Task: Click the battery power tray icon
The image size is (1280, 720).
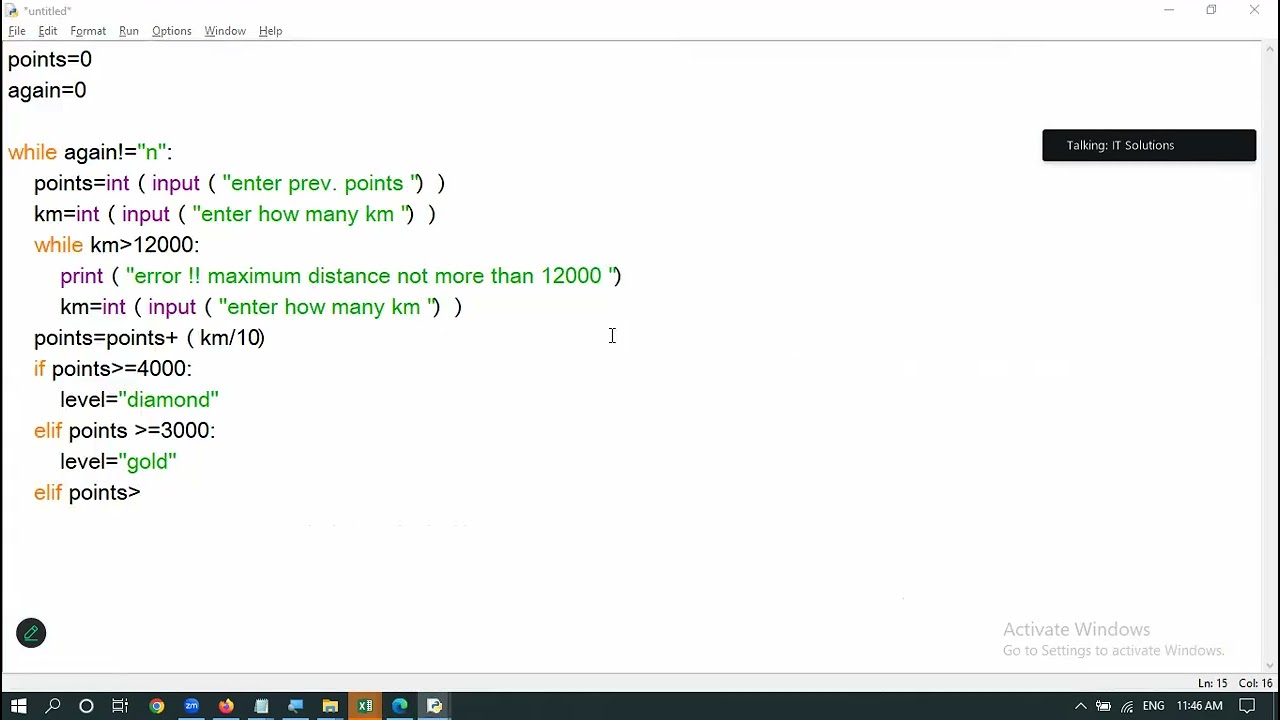Action: coord(1103,706)
